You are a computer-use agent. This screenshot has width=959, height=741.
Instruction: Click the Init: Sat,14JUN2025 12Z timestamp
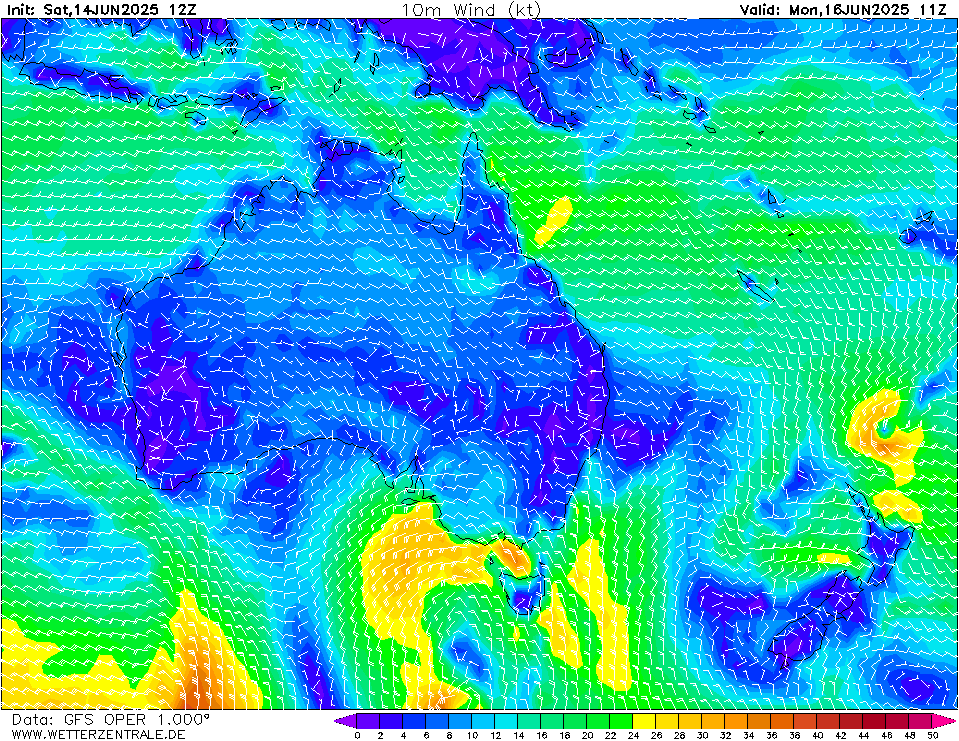coord(102,10)
